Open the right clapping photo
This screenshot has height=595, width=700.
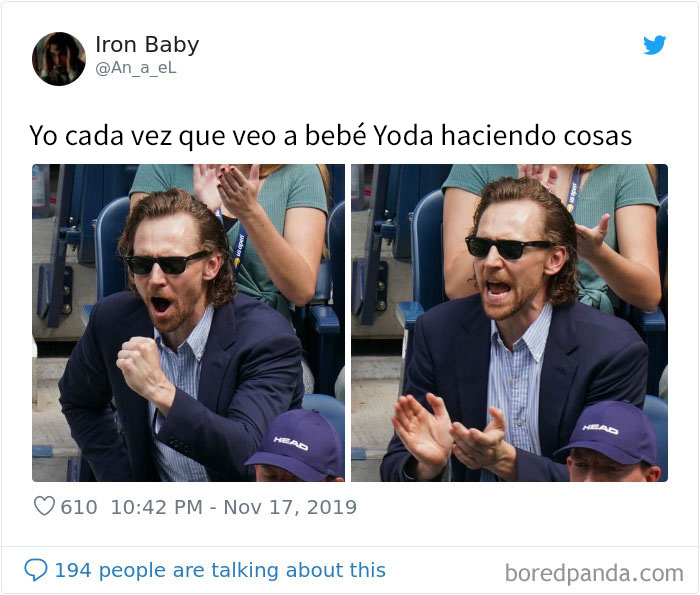(x=509, y=323)
